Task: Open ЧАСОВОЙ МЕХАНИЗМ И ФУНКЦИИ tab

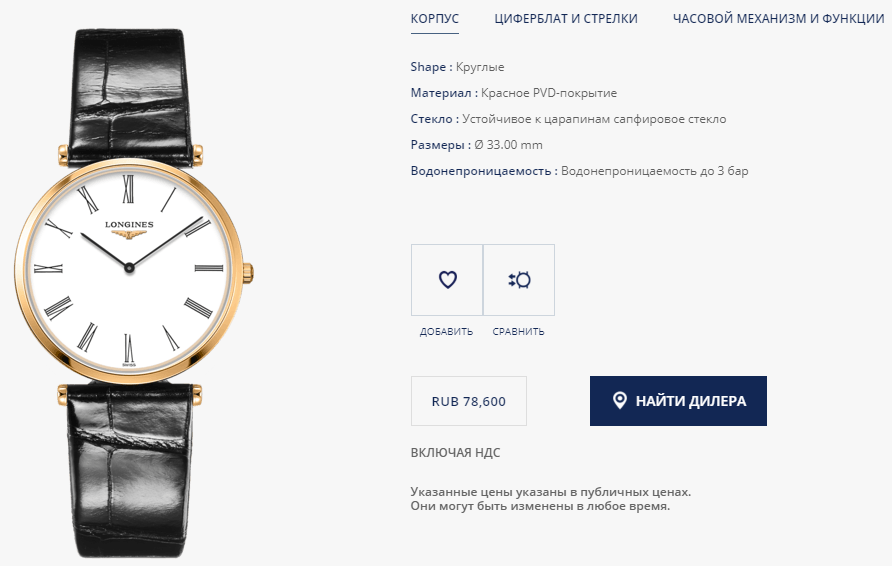Action: coord(778,19)
